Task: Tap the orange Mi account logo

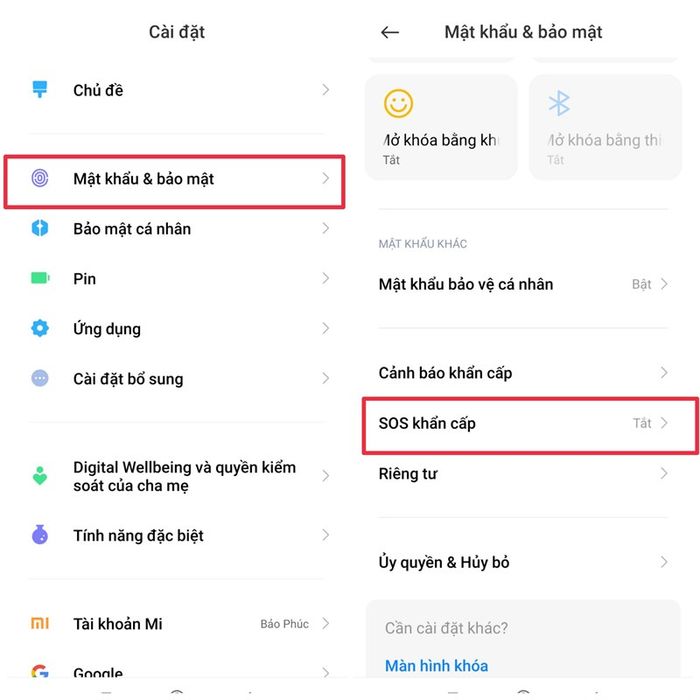Action: [x=40, y=623]
